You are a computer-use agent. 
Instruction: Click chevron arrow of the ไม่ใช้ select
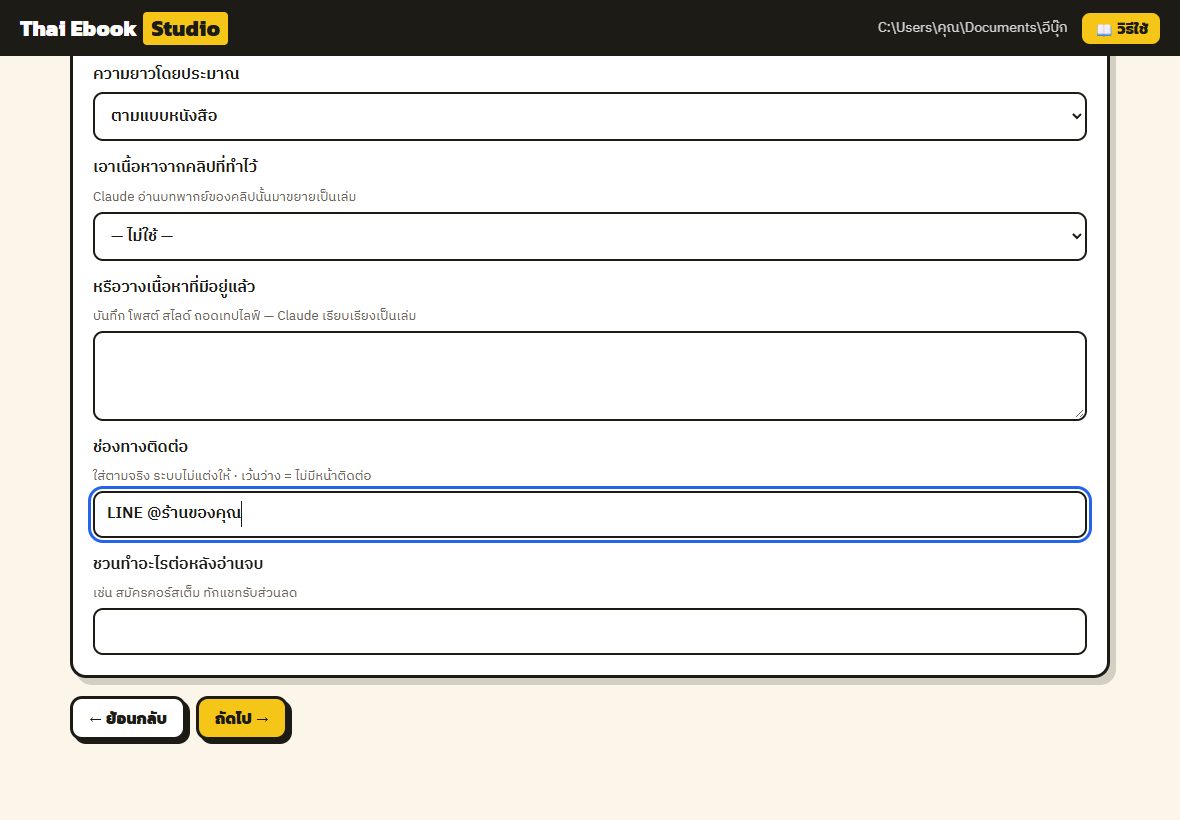[1076, 236]
